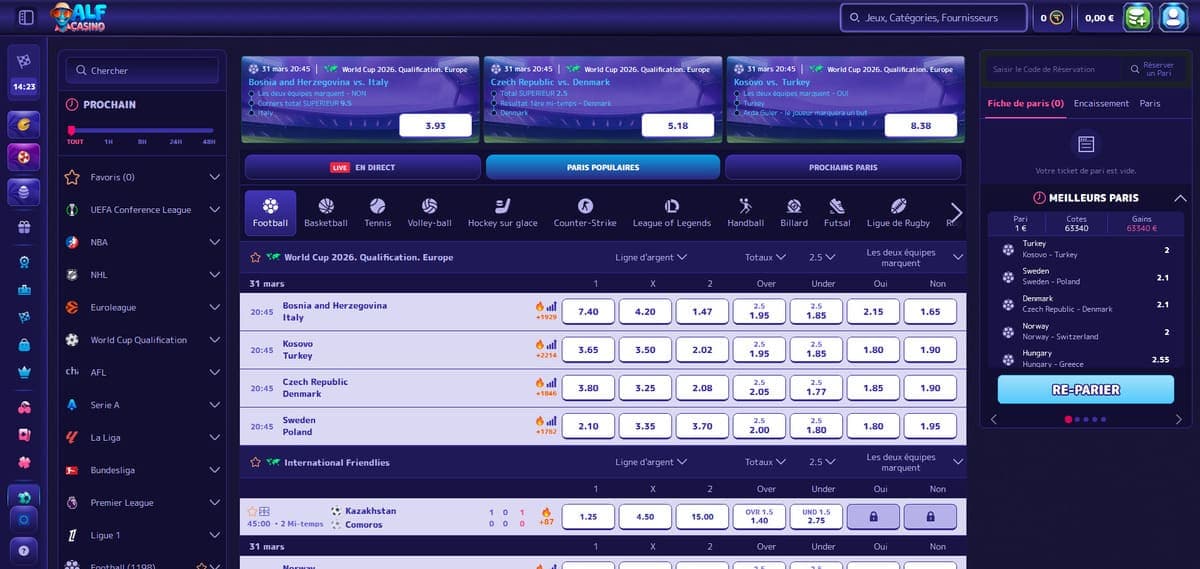This screenshot has width=1200, height=569.
Task: Select Oui 1.80 for Kosovo Turkey
Action: 873,350
